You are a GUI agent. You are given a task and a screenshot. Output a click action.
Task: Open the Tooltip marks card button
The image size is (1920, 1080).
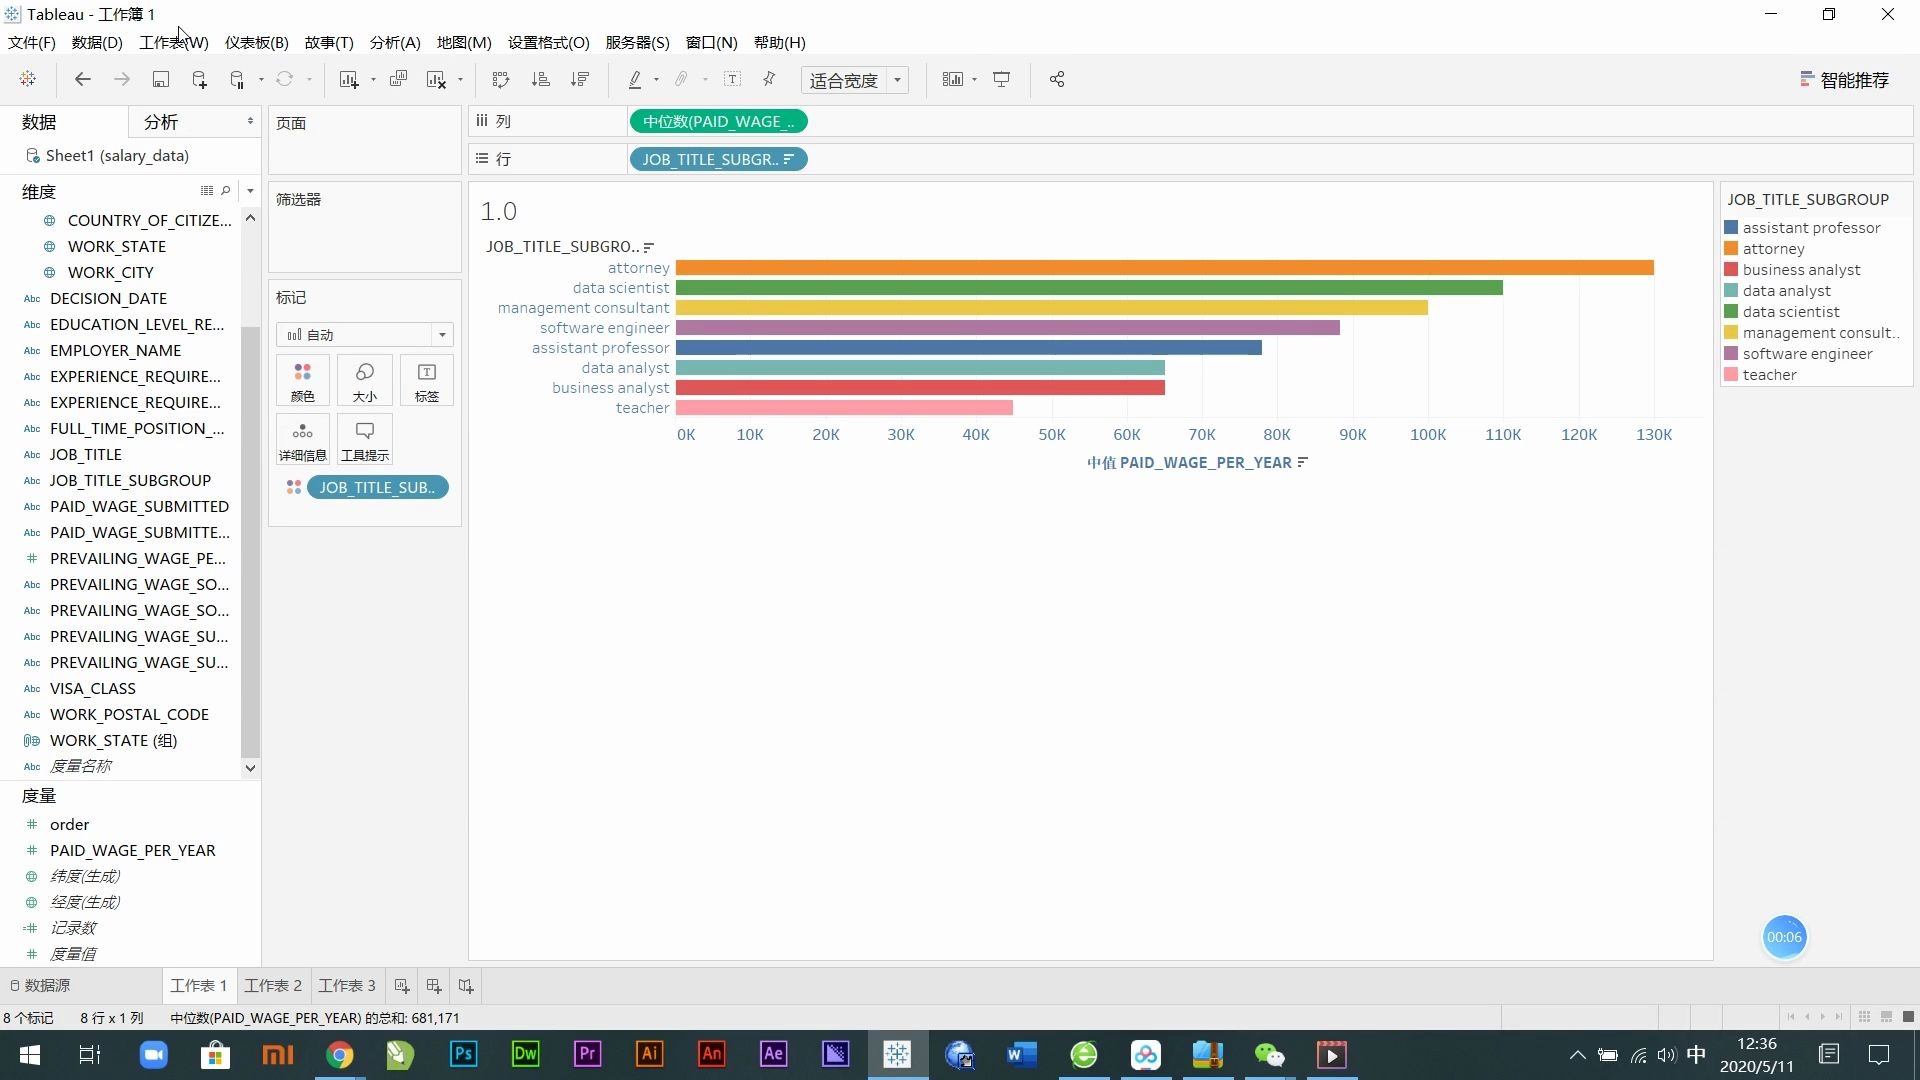(365, 440)
